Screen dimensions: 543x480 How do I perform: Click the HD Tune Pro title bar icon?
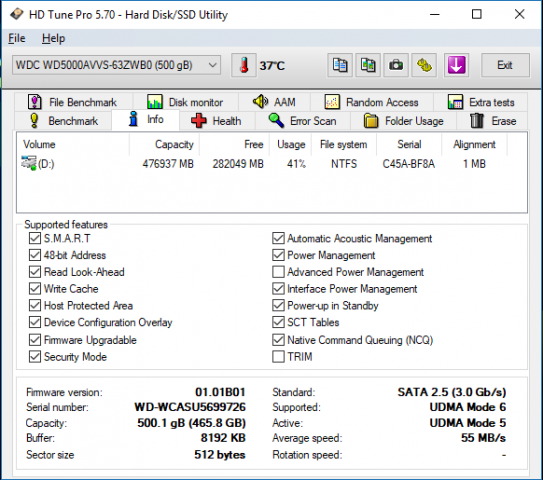[x=16, y=14]
